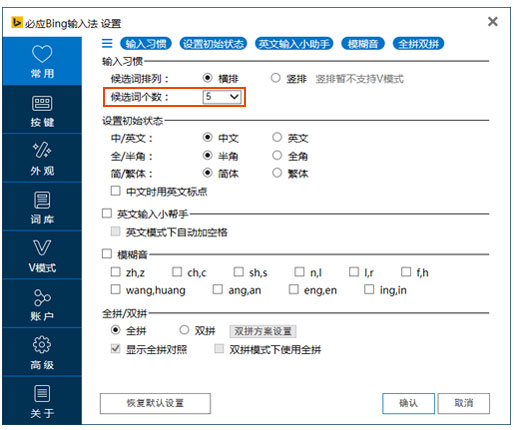This screenshot has height=430, width=514.
Task: Open the 候选词个数 dropdown
Action: 222,97
